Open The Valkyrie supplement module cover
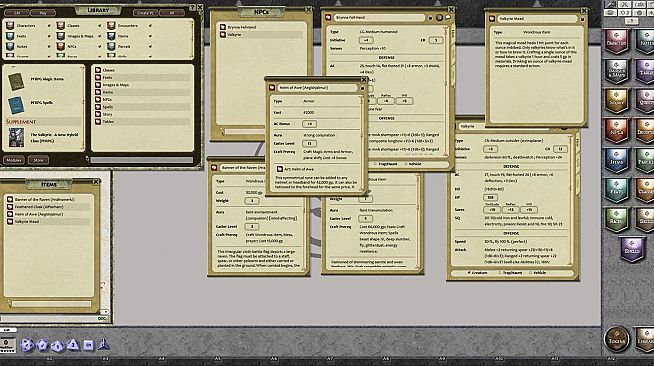This screenshot has width=654, height=366. point(16,138)
